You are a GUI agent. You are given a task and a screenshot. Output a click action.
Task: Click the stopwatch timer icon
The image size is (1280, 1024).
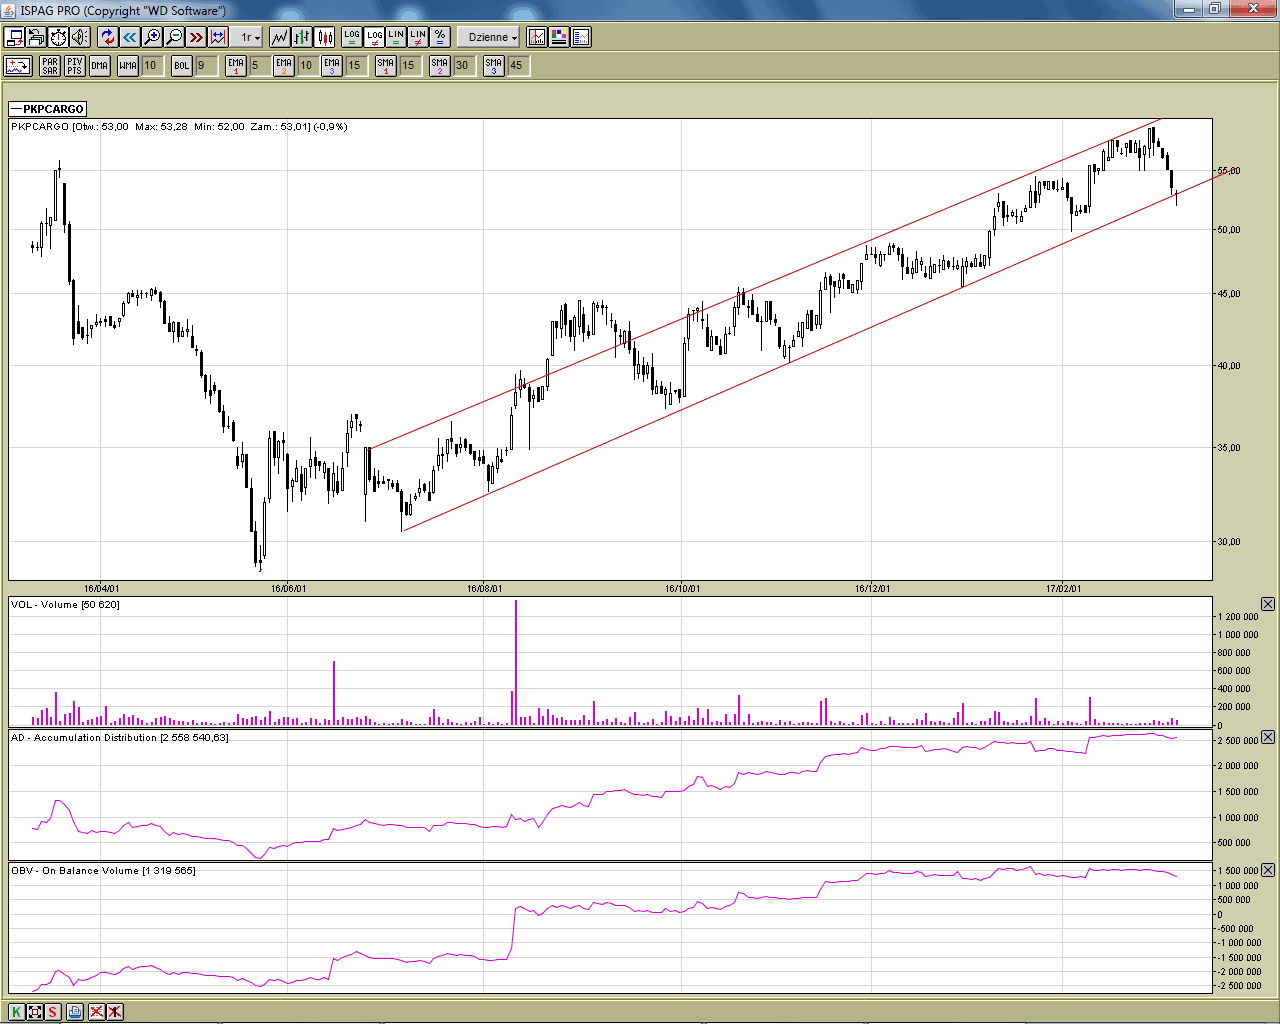pyautogui.click(x=58, y=37)
